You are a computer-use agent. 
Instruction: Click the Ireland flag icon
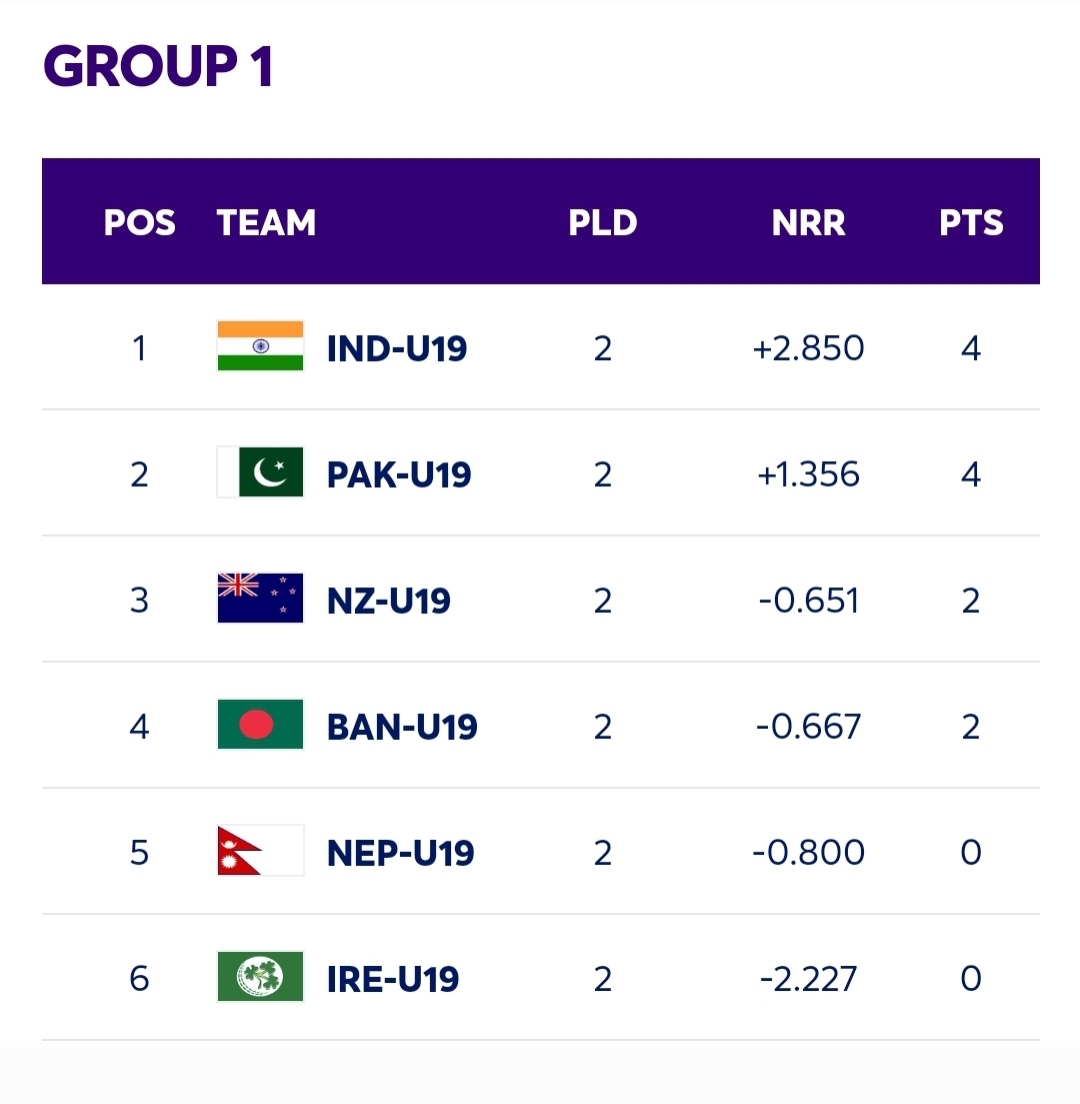point(260,976)
